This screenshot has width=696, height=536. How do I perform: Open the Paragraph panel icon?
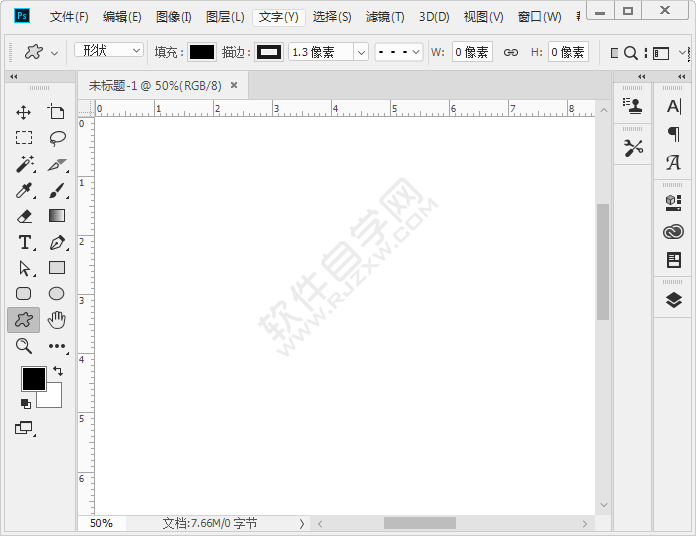pos(673,134)
